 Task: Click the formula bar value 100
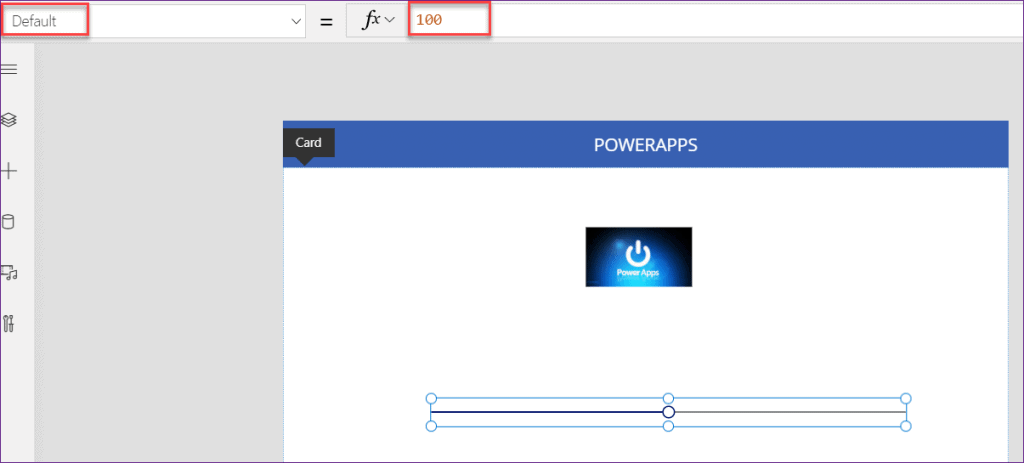click(x=429, y=20)
